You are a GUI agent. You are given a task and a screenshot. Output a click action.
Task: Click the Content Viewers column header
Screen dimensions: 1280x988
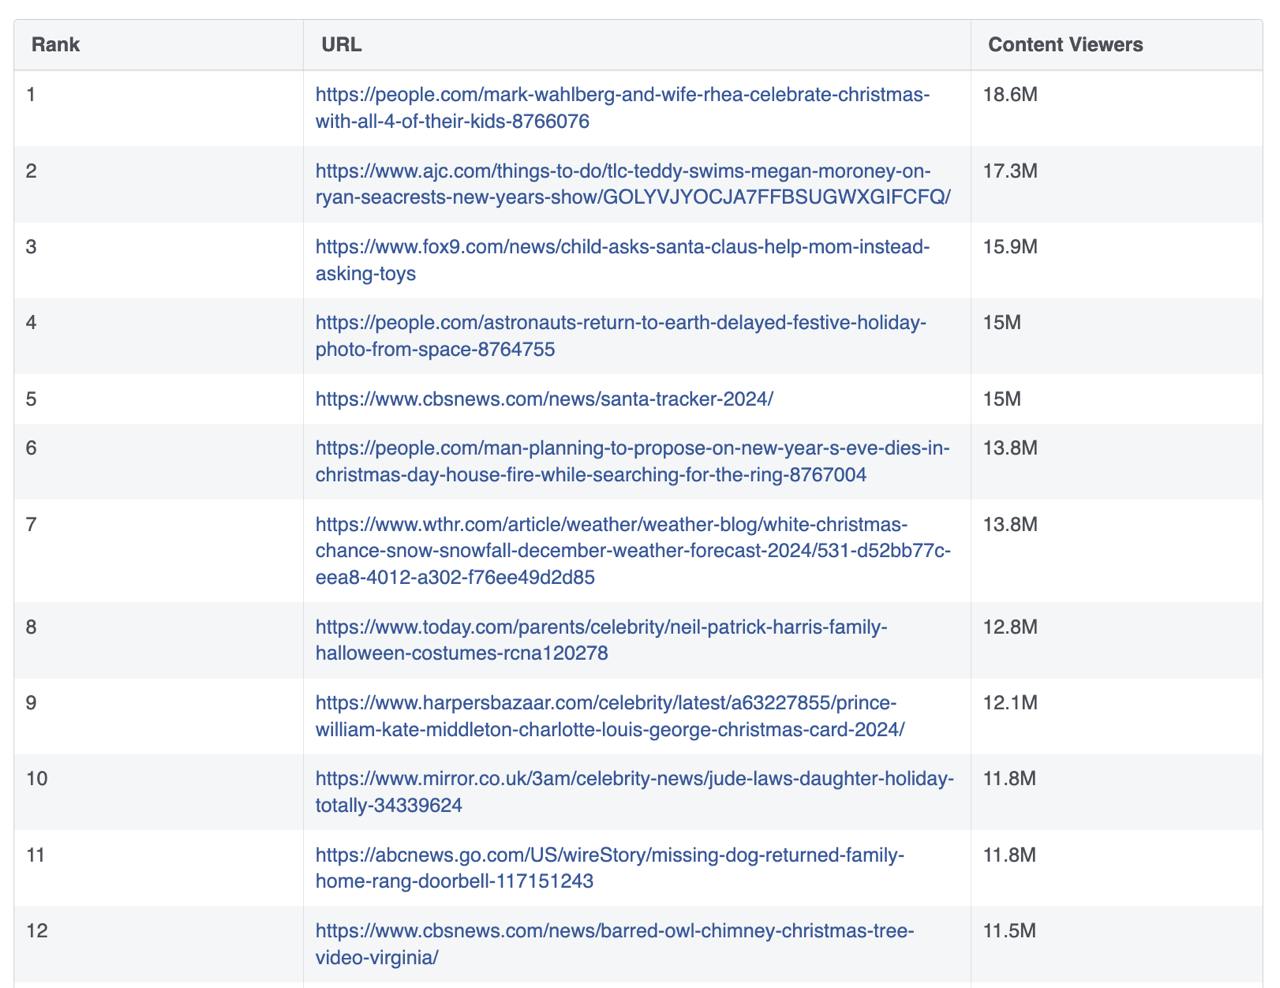pos(1065,45)
